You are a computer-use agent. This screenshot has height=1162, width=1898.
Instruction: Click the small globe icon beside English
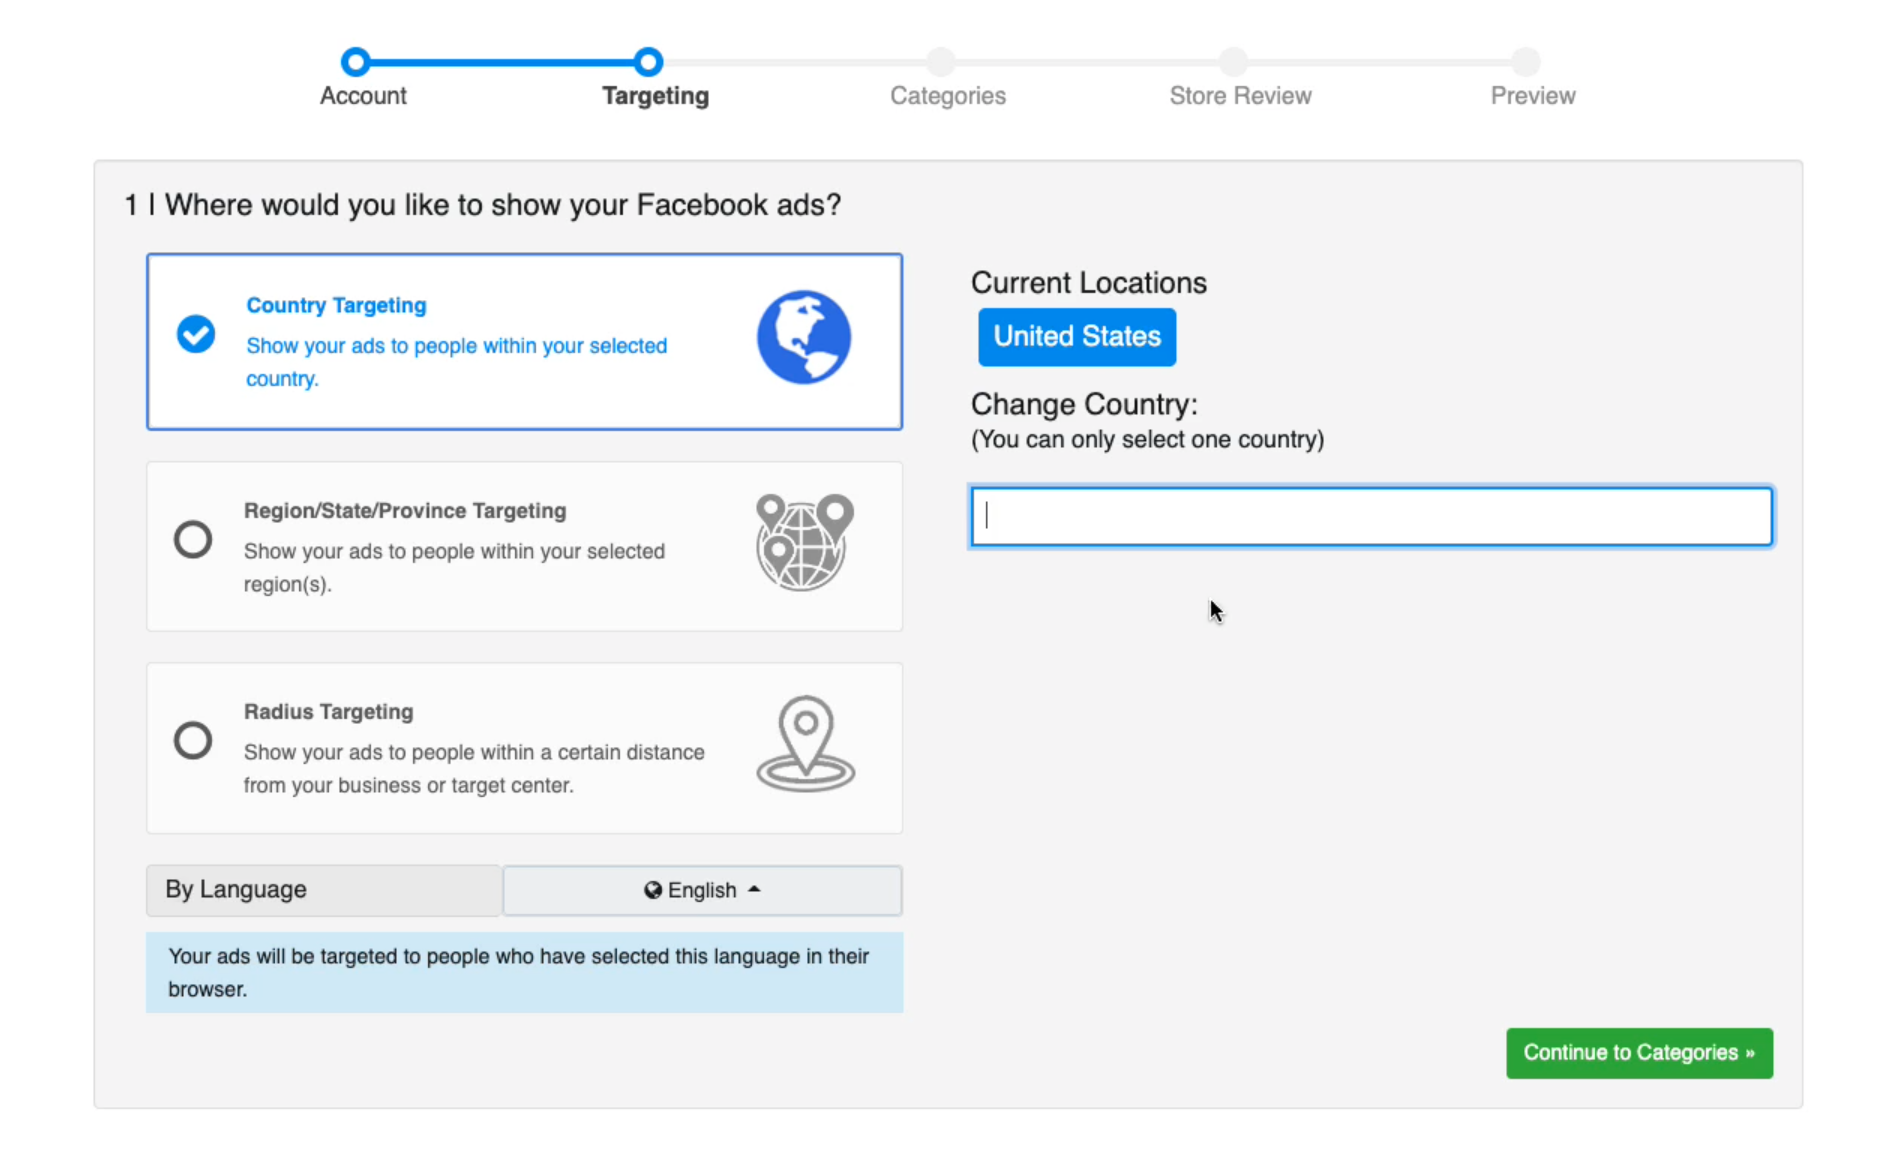653,890
